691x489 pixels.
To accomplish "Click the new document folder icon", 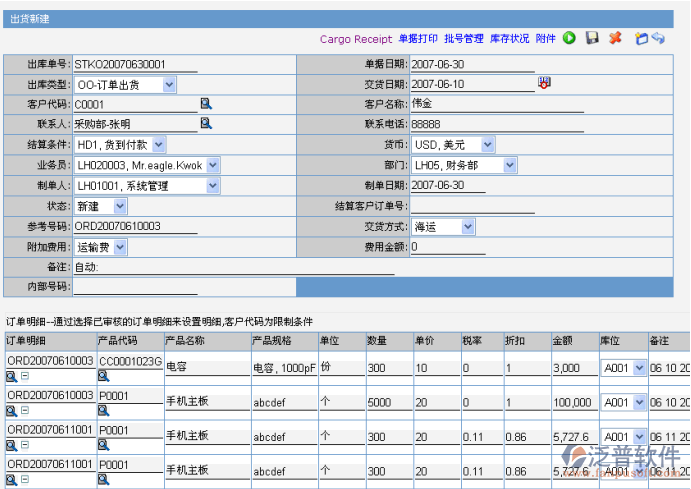I will click(641, 38).
